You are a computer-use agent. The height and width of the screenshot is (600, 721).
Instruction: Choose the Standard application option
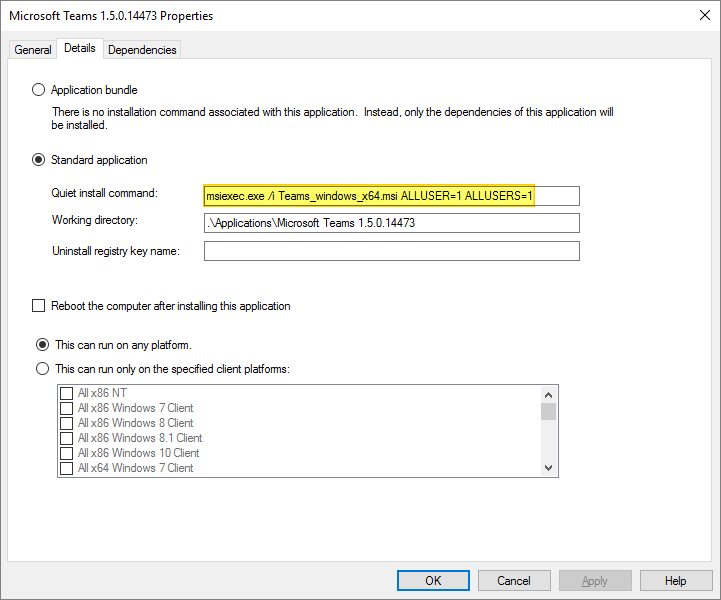pyautogui.click(x=40, y=160)
